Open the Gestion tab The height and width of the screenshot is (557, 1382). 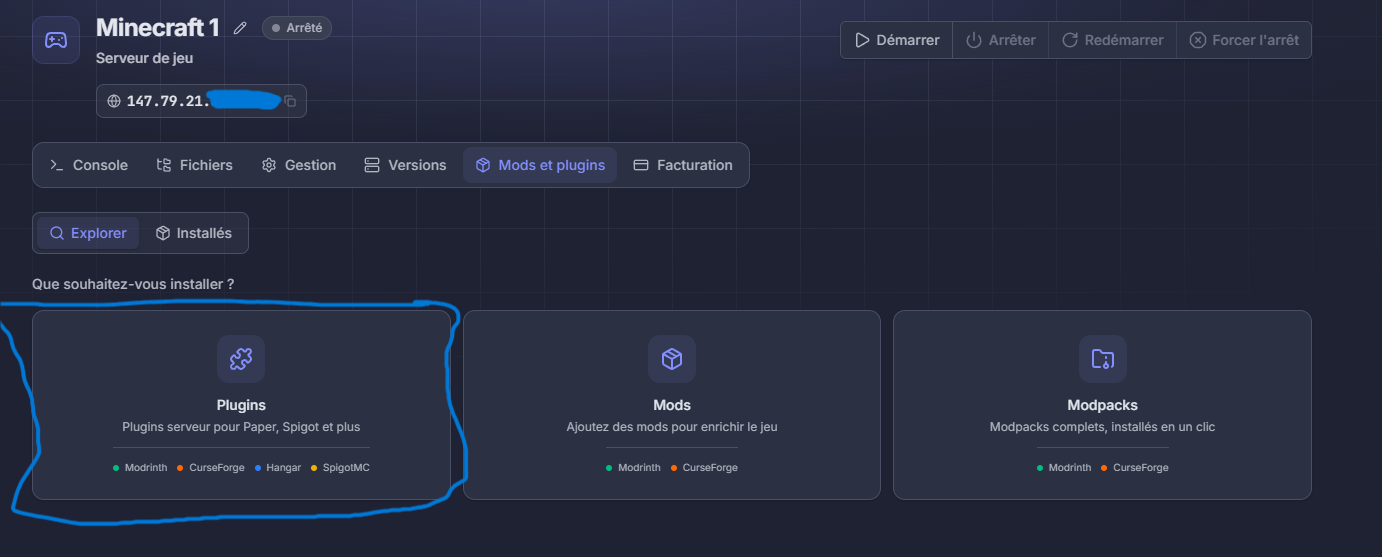[x=299, y=165]
